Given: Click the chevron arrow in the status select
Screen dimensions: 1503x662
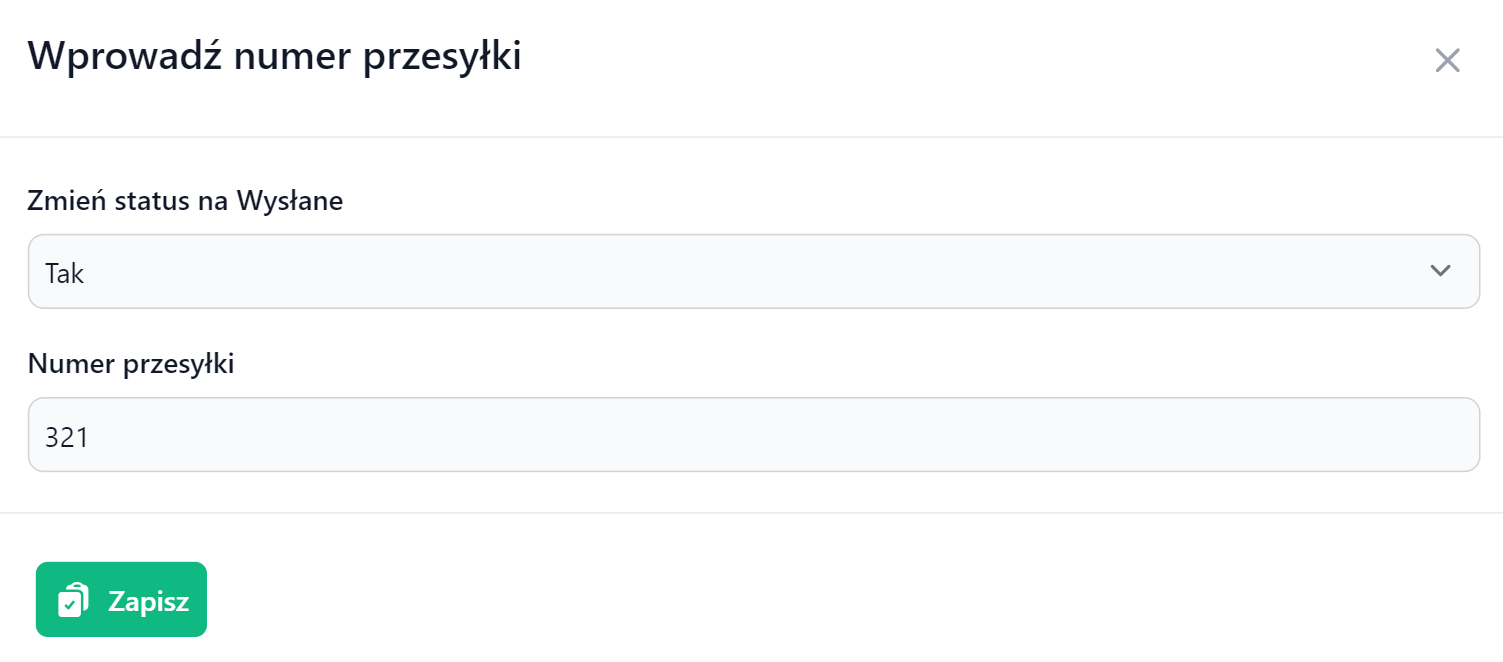Looking at the screenshot, I should coord(1440,271).
